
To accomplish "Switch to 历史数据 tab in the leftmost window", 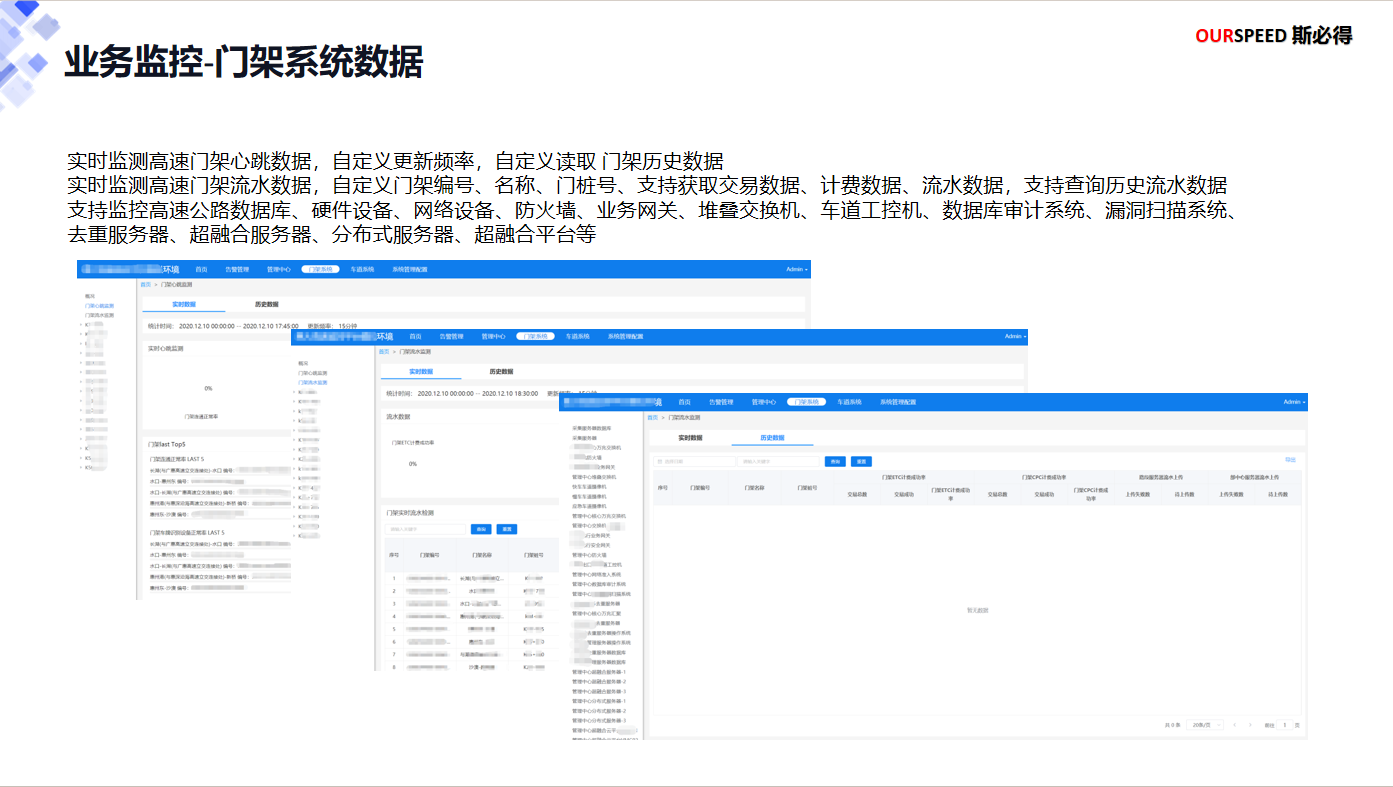I will 266,304.
